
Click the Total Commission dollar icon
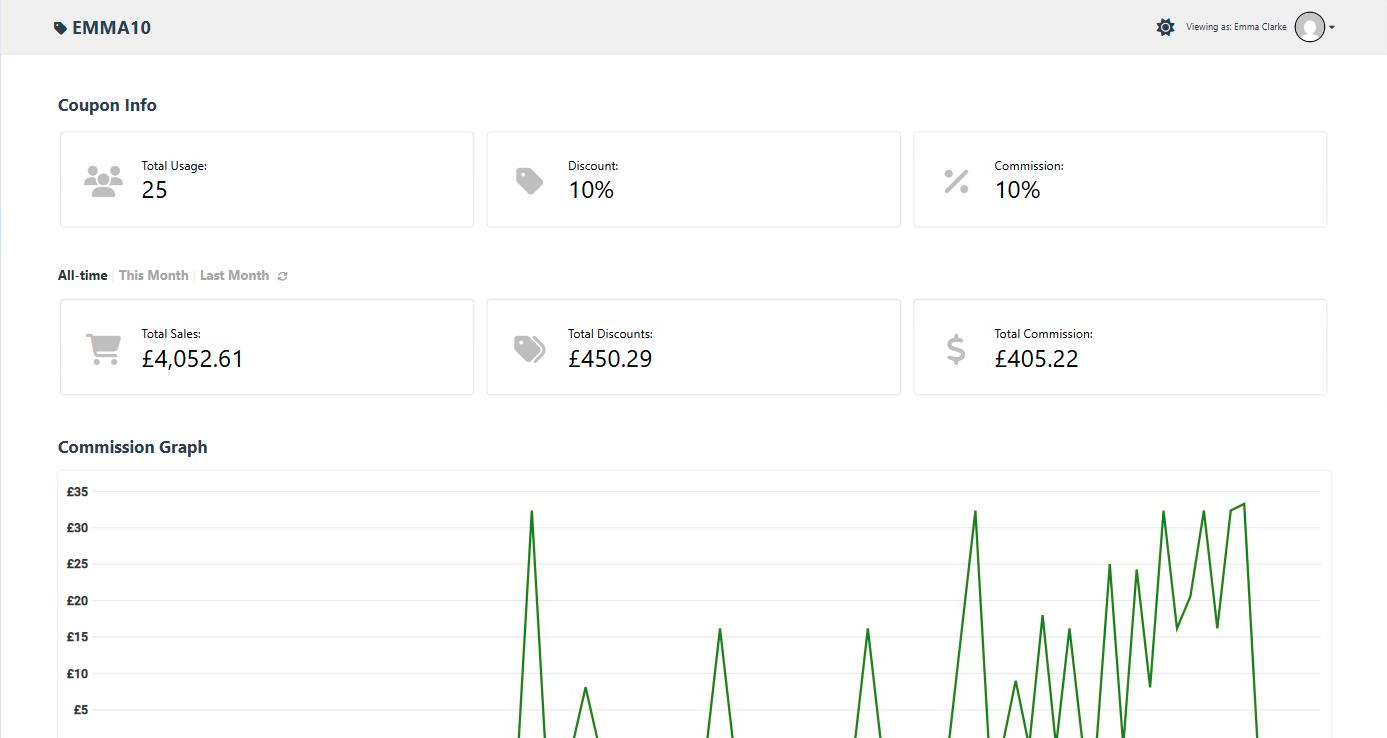(956, 348)
